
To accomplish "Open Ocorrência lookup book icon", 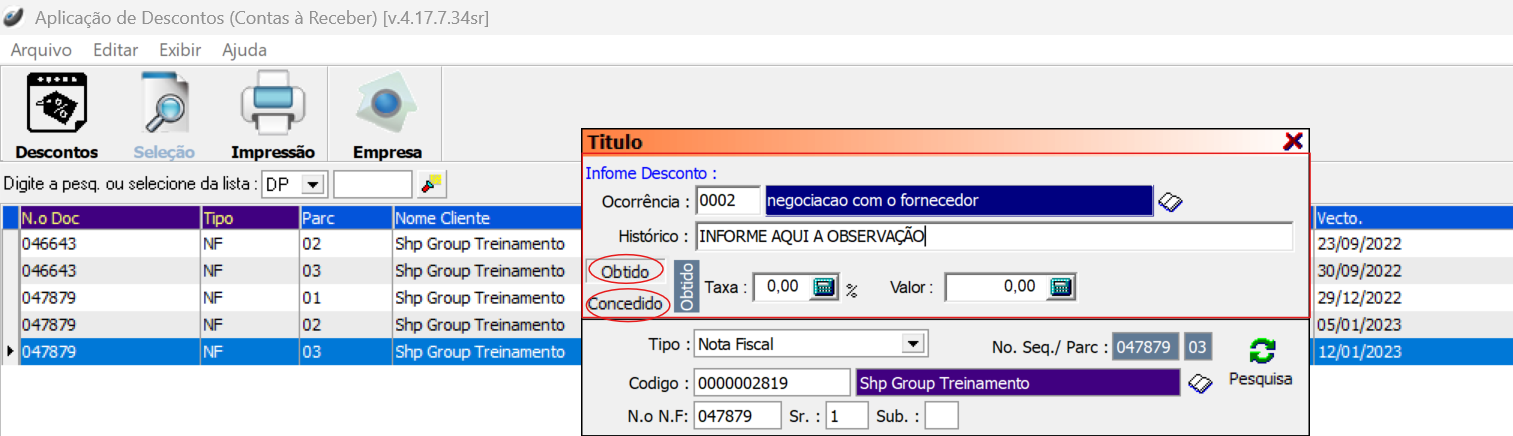I will 1170,202.
